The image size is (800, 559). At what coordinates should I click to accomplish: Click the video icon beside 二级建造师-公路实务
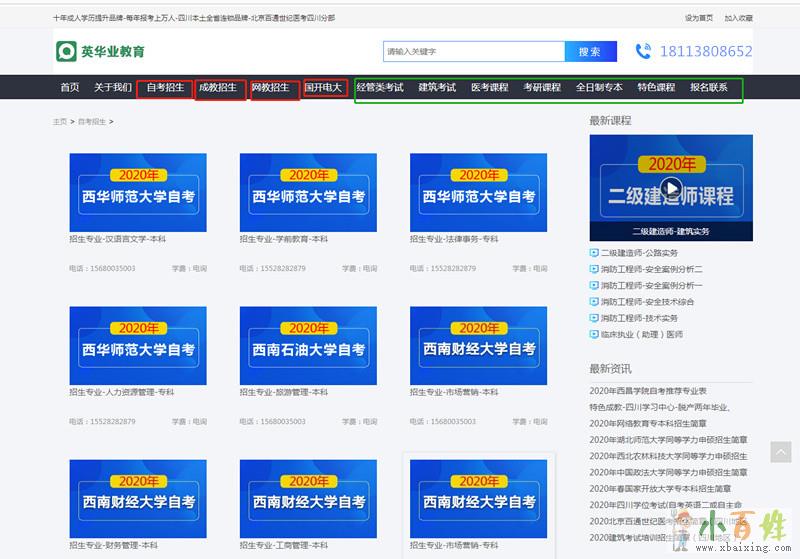(x=594, y=253)
